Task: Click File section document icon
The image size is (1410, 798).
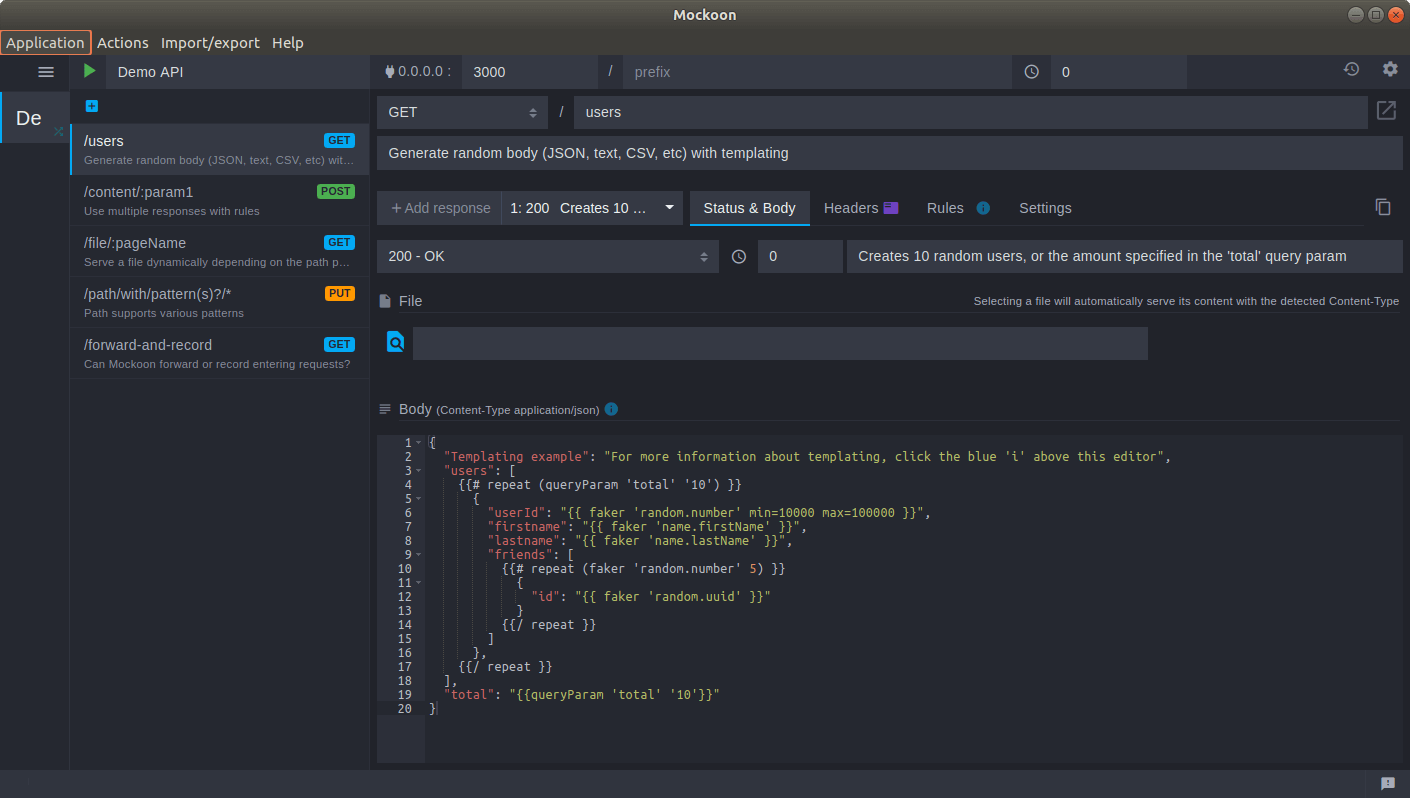Action: click(385, 301)
